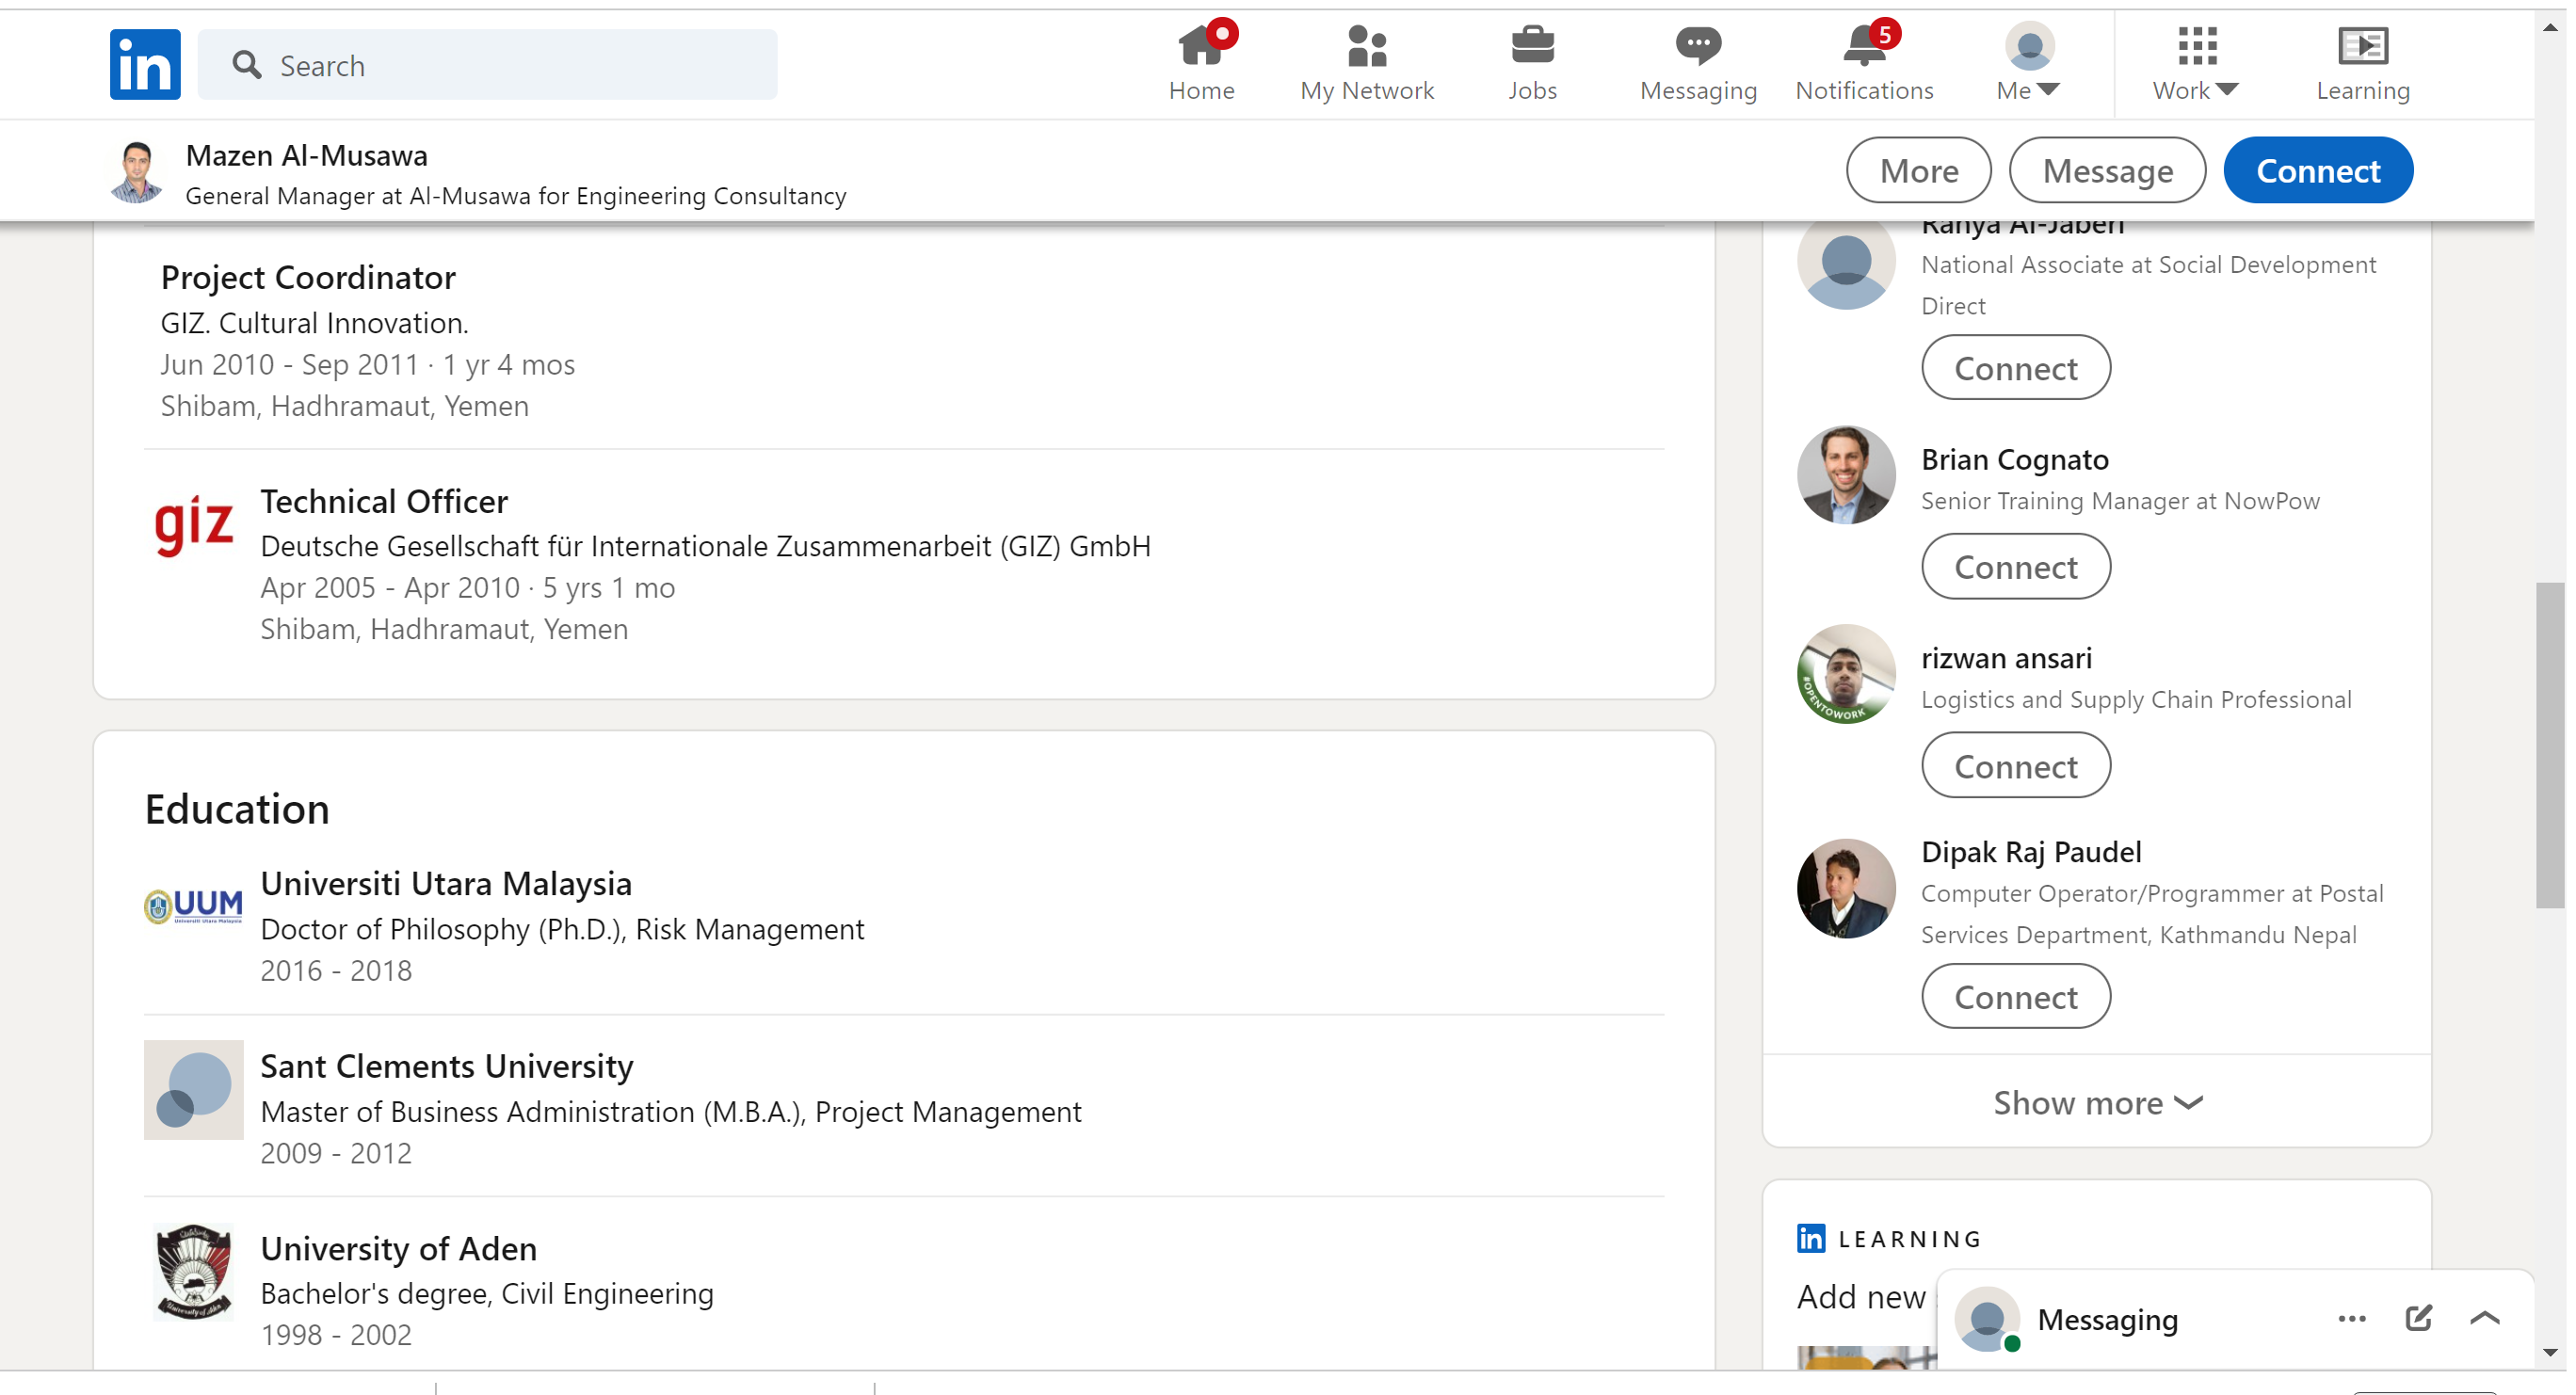Expand people list with Show more

2097,1102
